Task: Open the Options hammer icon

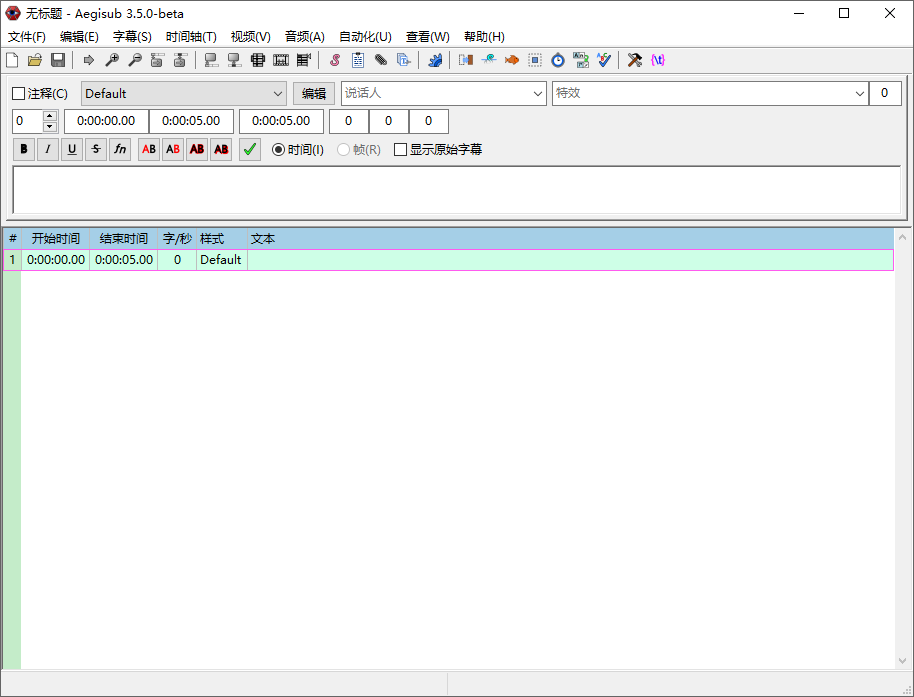Action: coord(635,60)
